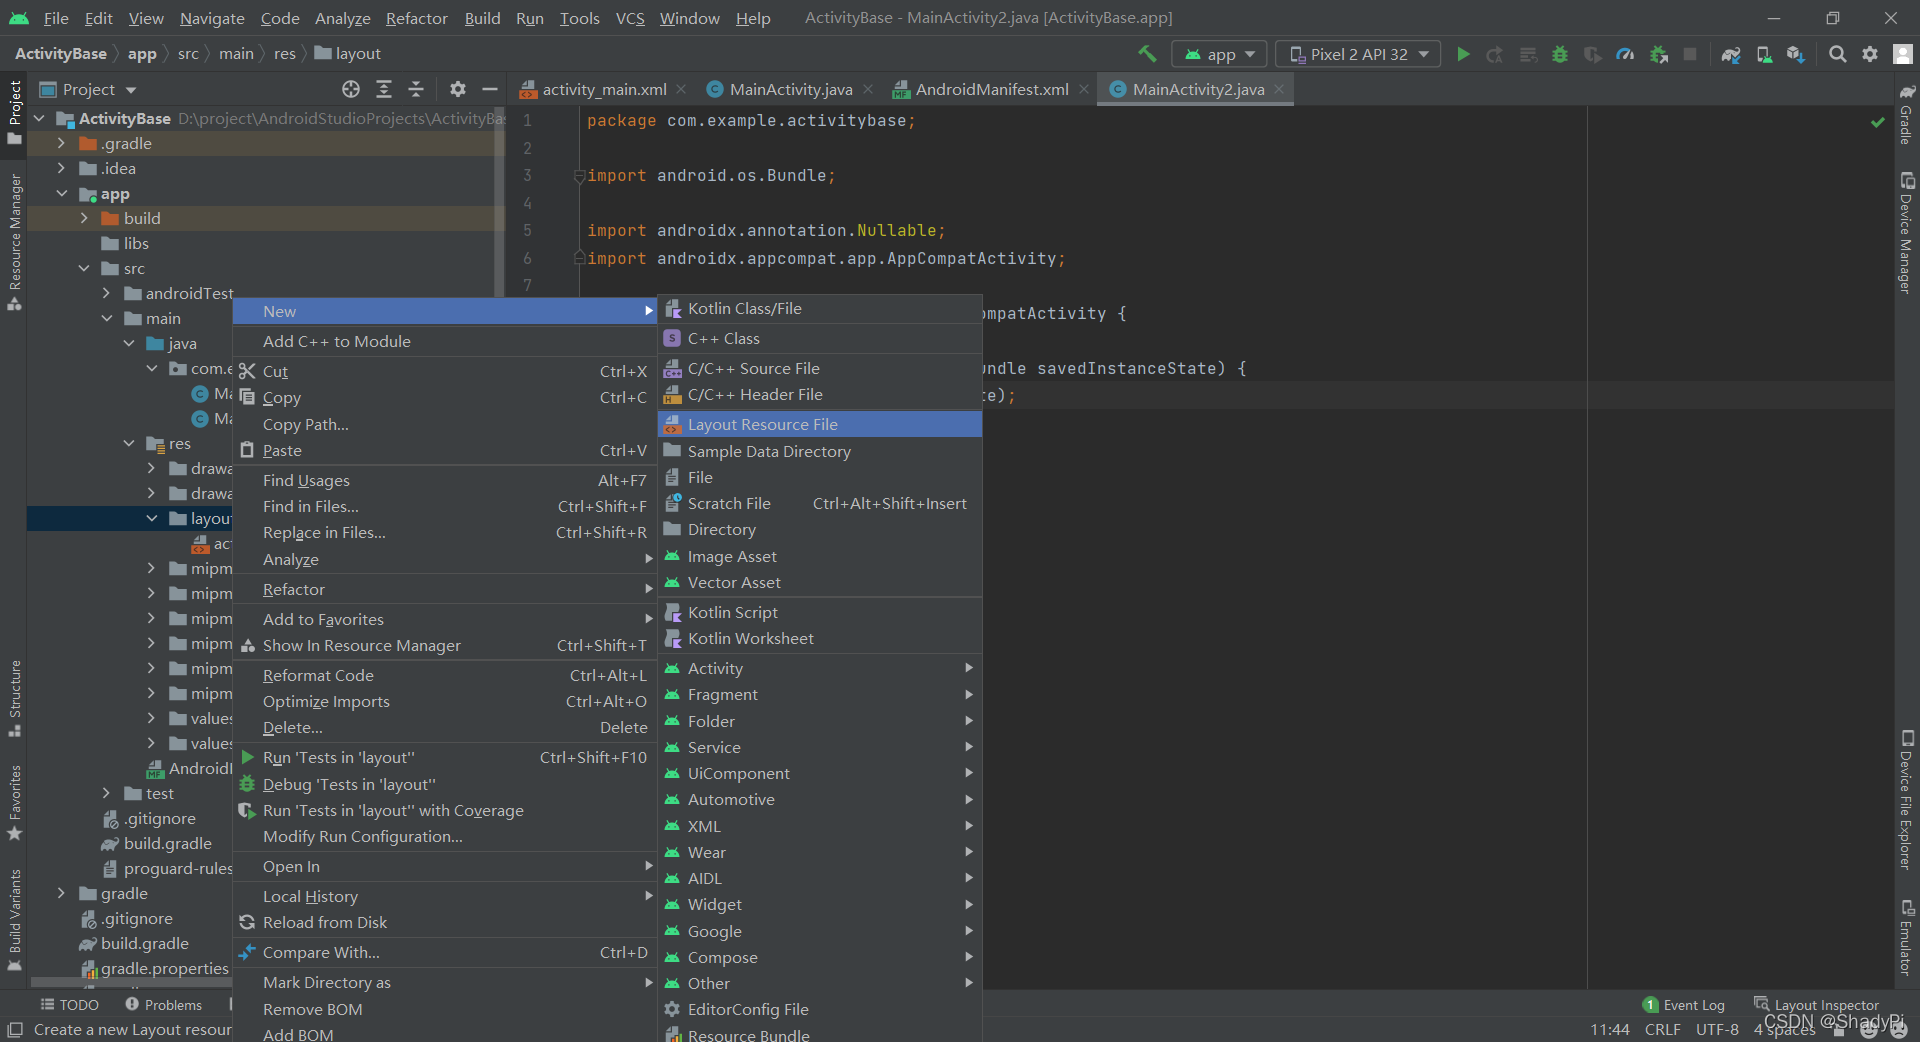The height and width of the screenshot is (1042, 1920).
Task: Collapse the app module node
Action: (61, 193)
